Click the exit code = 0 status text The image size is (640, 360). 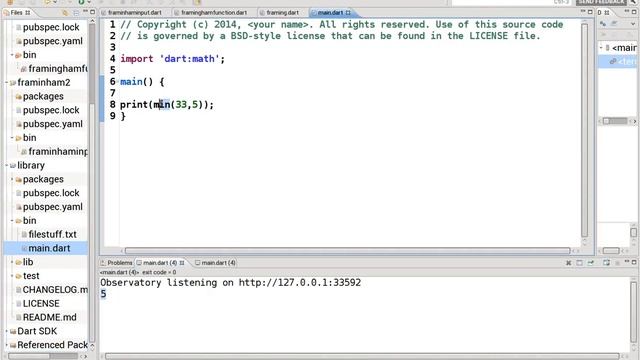tap(159, 272)
